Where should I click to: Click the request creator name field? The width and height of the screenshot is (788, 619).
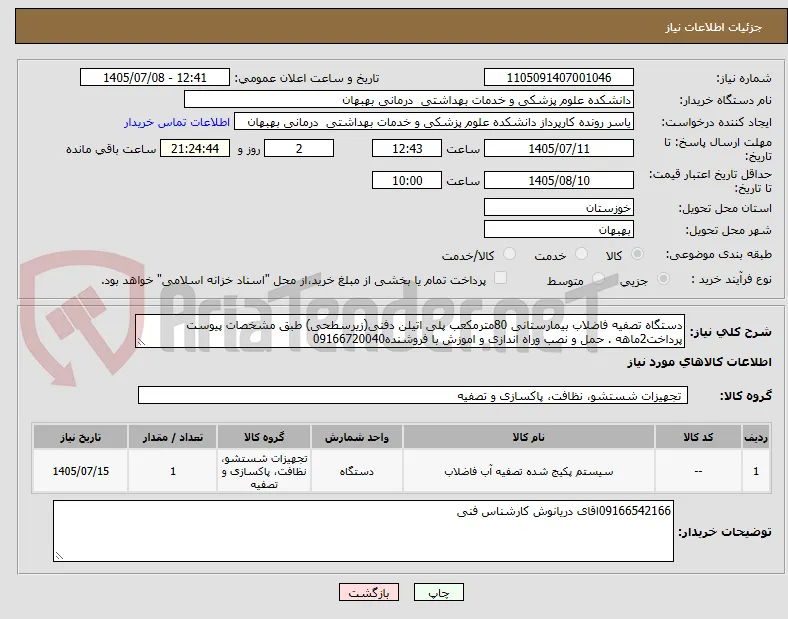pos(434,122)
